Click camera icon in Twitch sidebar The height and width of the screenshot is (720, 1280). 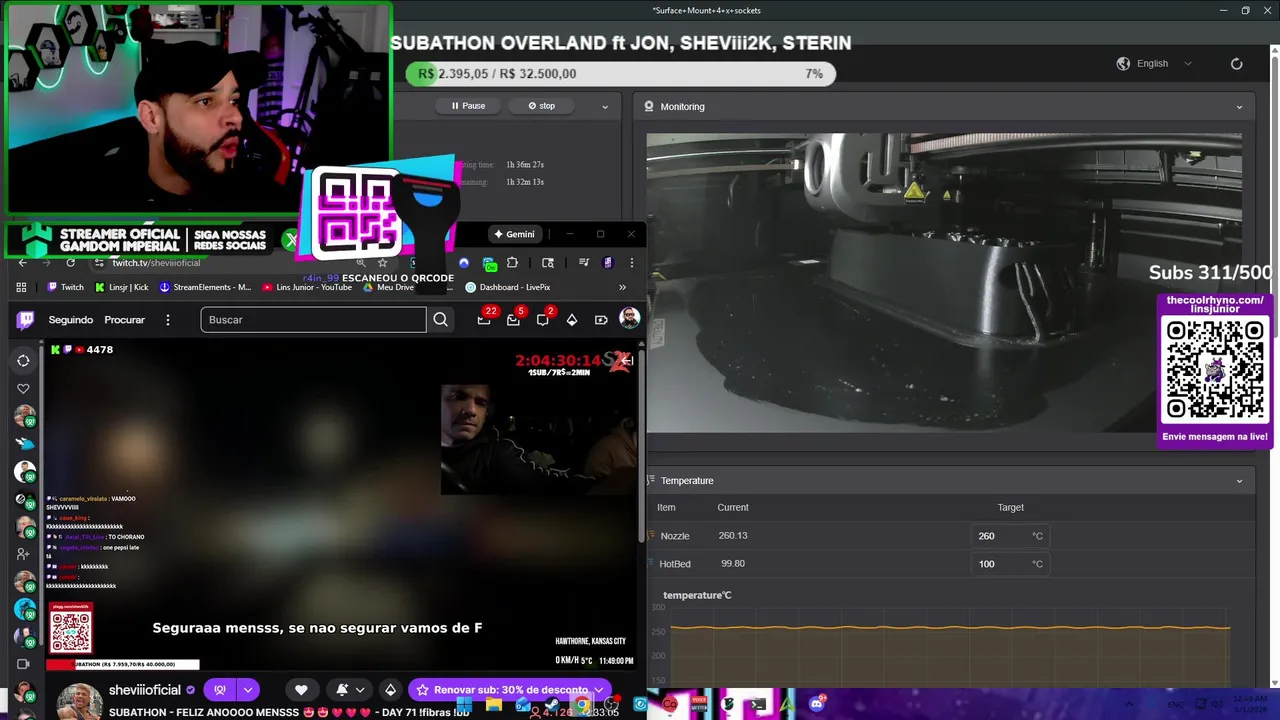click(23, 664)
